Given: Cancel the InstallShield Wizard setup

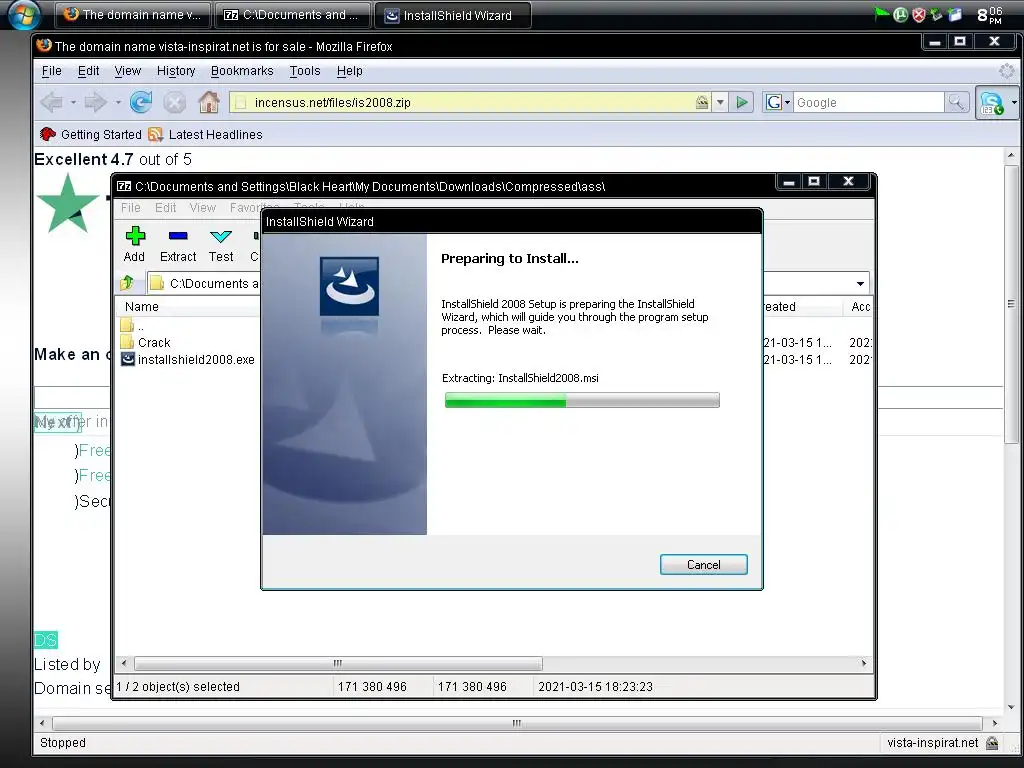Looking at the screenshot, I should 703,565.
